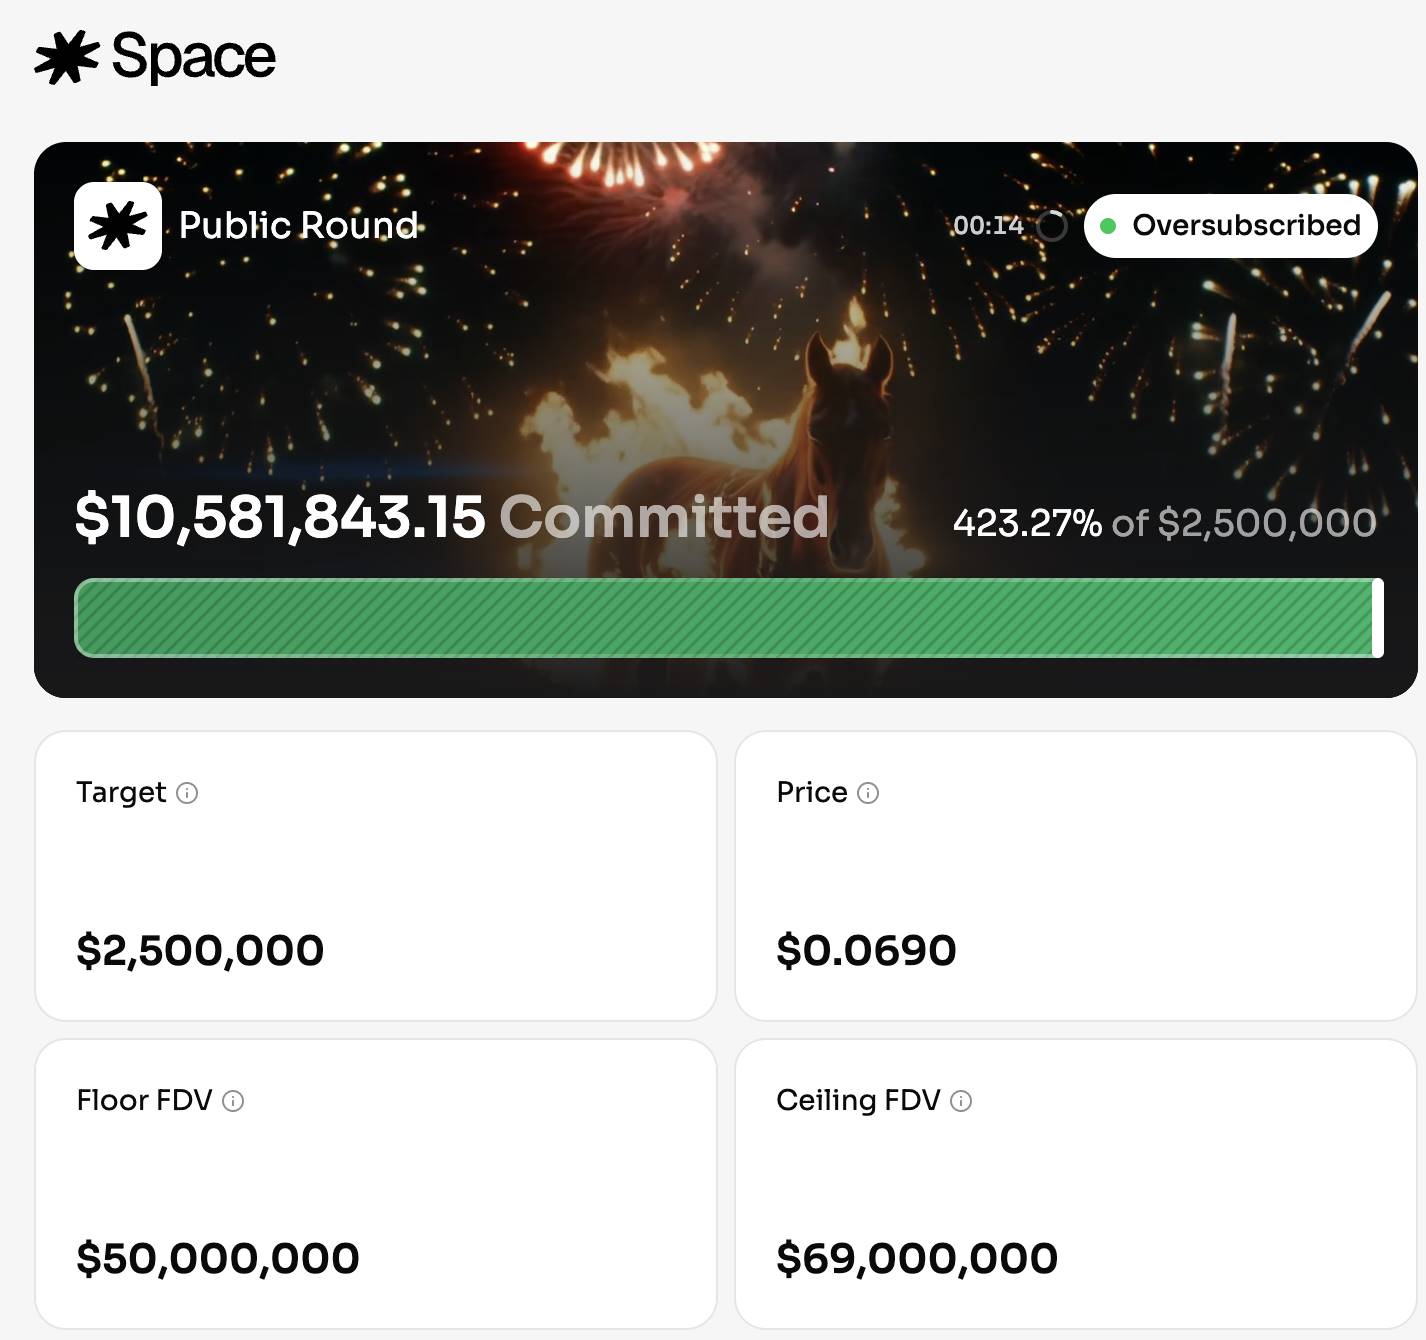Click the $50,000,000 Floor FDV value
1426x1340 pixels.
pos(218,1258)
